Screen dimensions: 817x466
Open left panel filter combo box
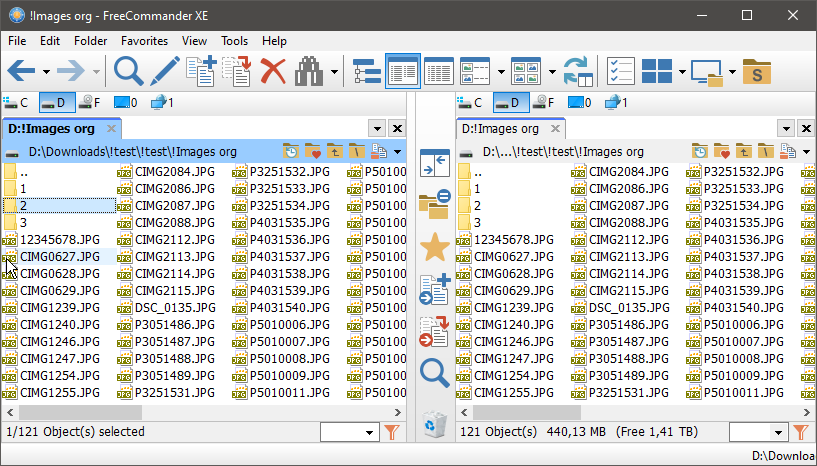349,432
